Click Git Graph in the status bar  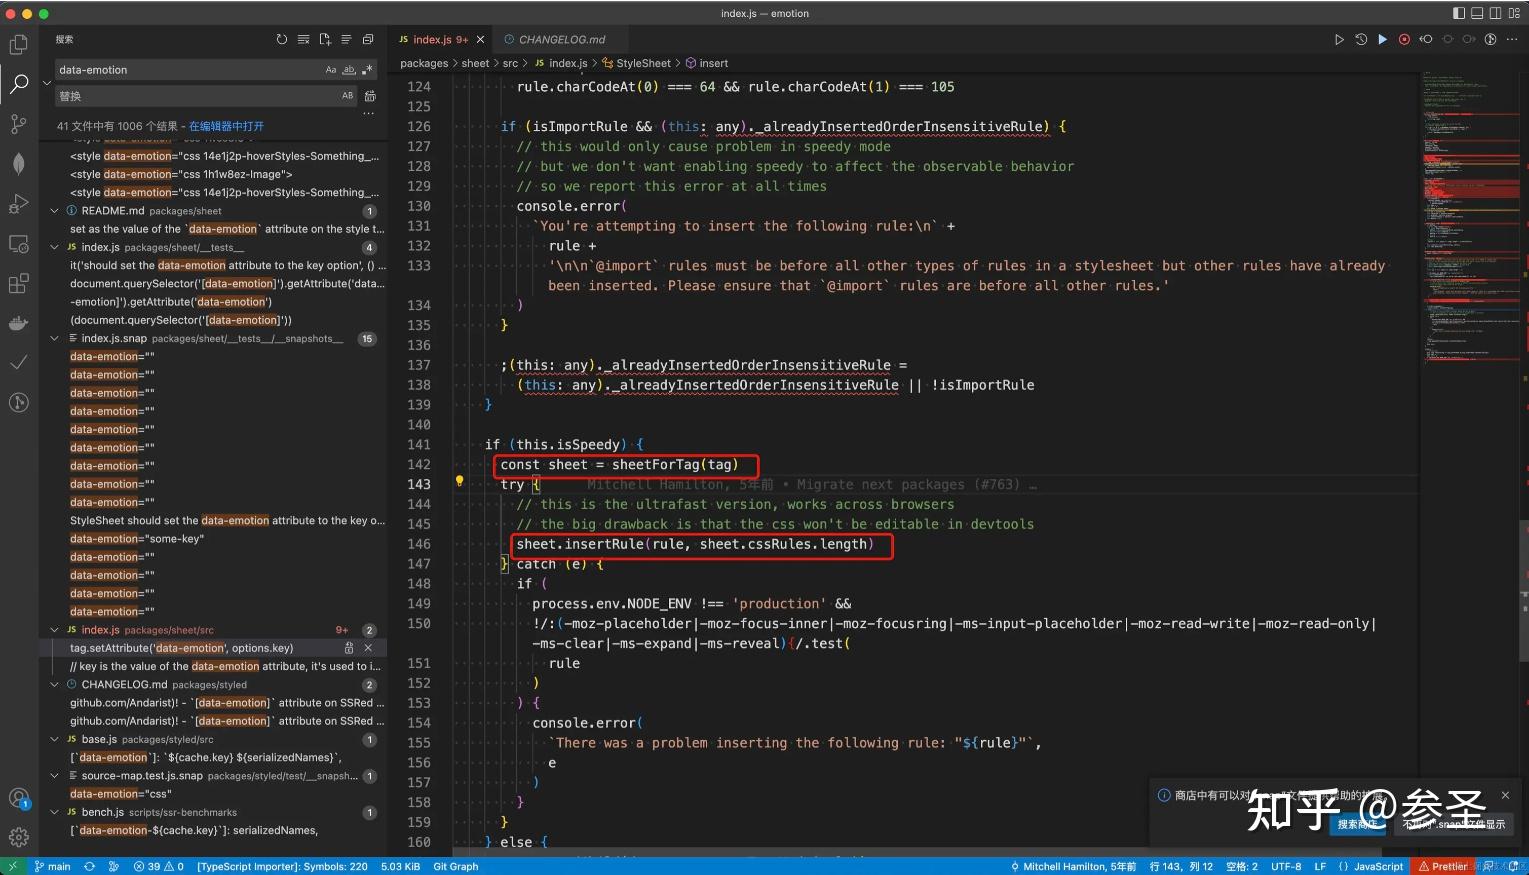coord(455,867)
